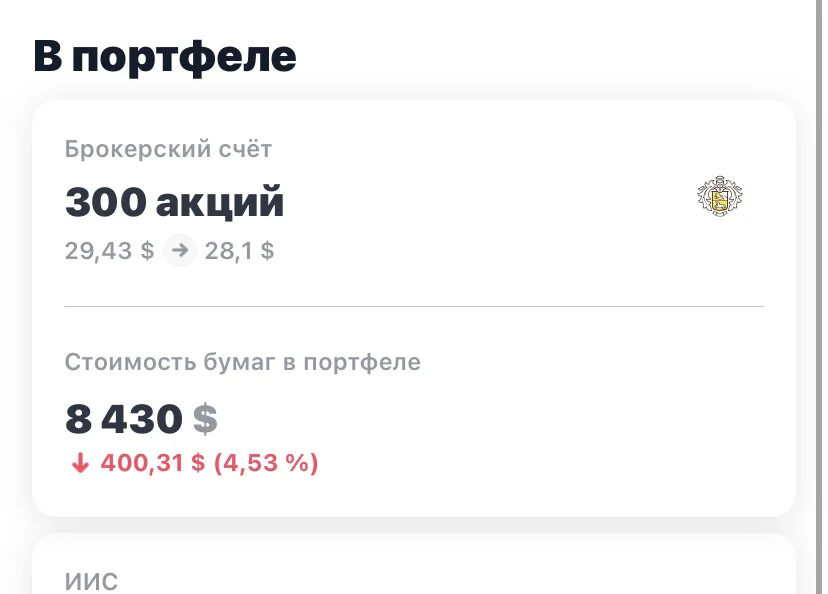This screenshot has width=828, height=594.
Task: Click the ИИС label
Action: [x=91, y=582]
